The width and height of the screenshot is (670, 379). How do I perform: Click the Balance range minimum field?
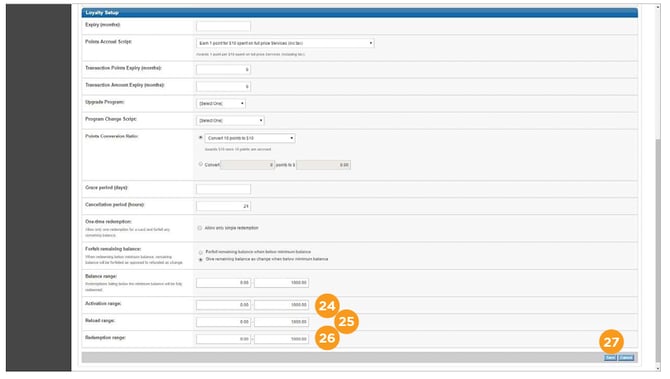tap(223, 282)
